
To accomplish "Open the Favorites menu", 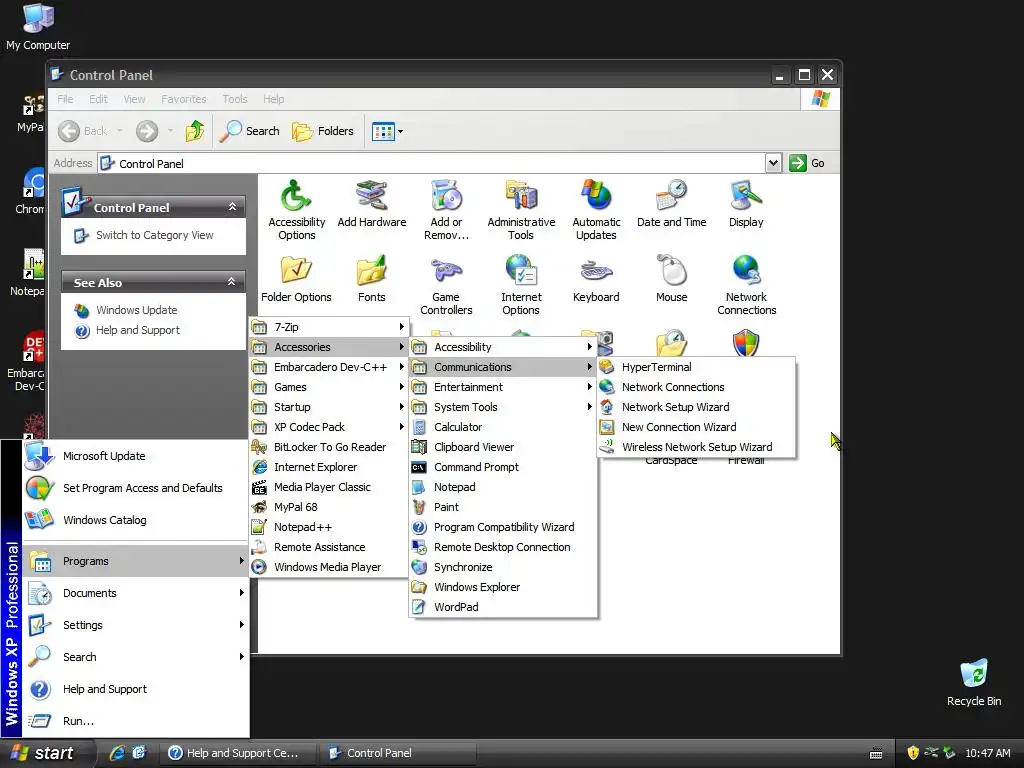I will point(184,99).
